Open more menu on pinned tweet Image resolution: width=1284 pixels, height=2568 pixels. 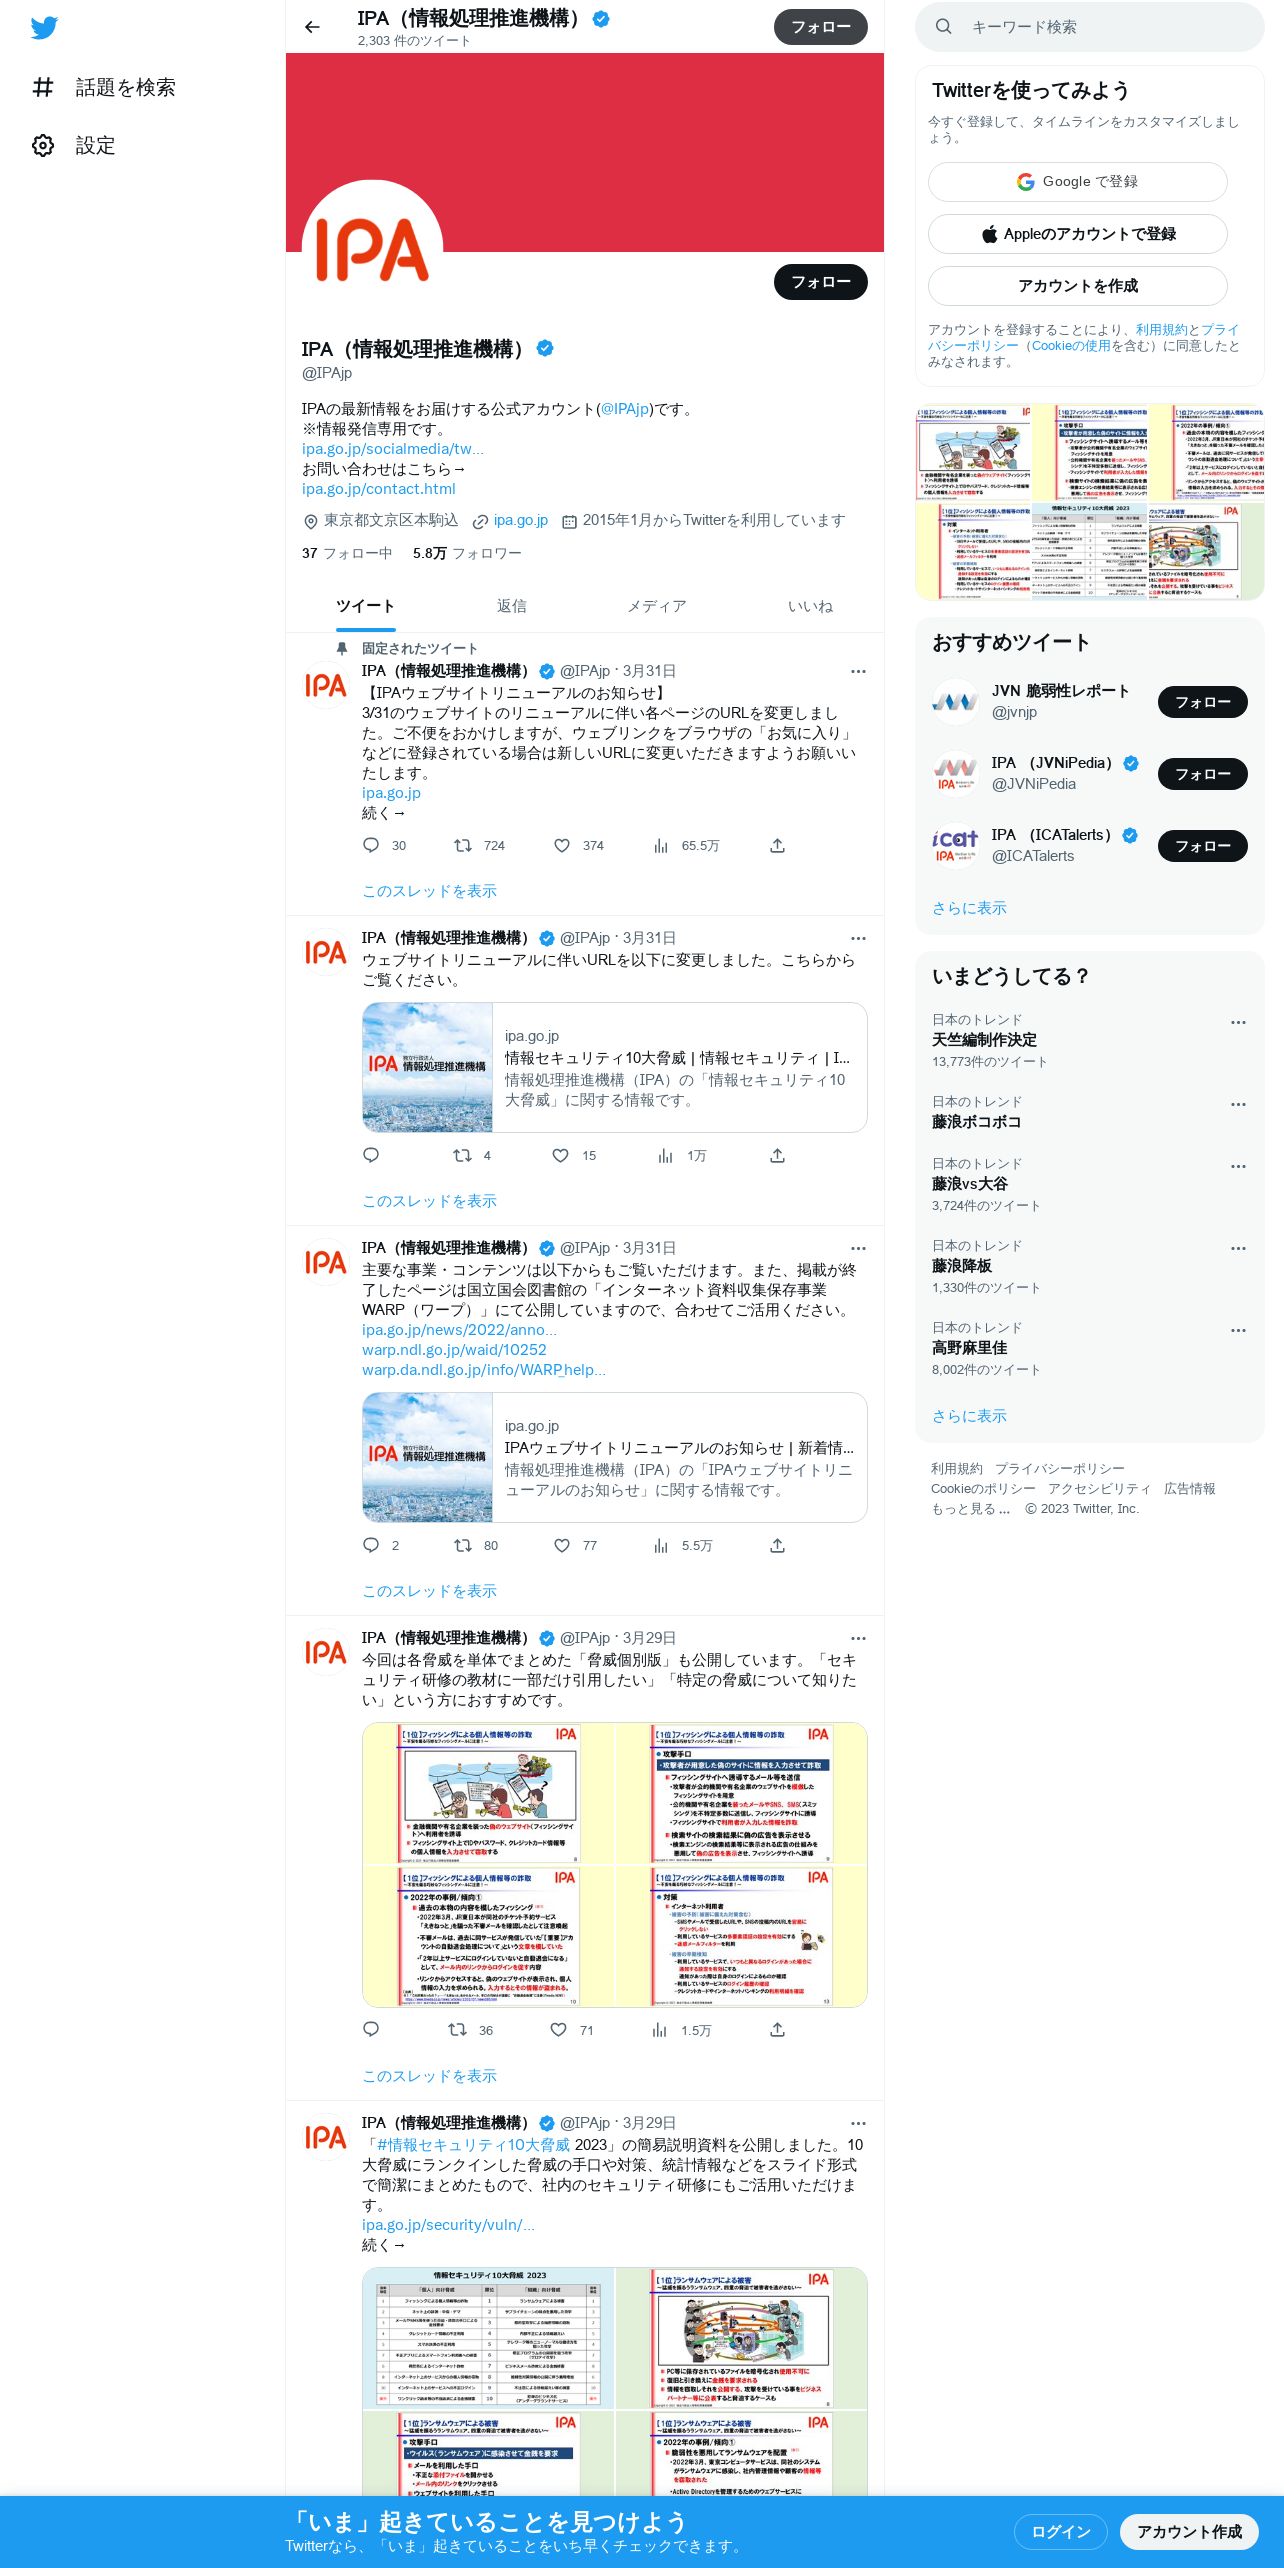click(x=858, y=671)
